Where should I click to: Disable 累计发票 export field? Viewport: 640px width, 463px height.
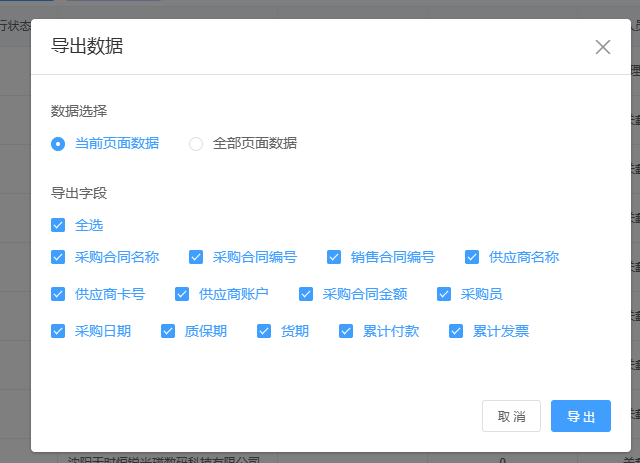(x=457, y=331)
